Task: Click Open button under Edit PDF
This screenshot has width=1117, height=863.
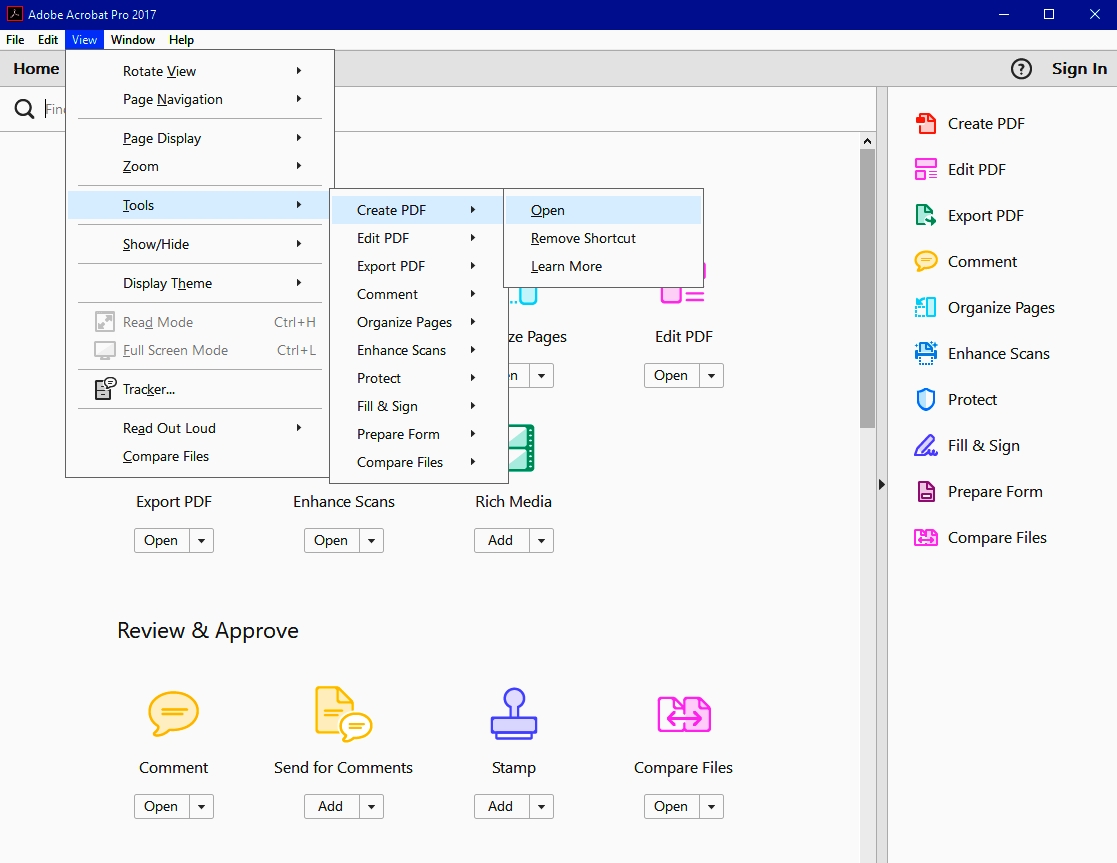Action: click(x=672, y=376)
